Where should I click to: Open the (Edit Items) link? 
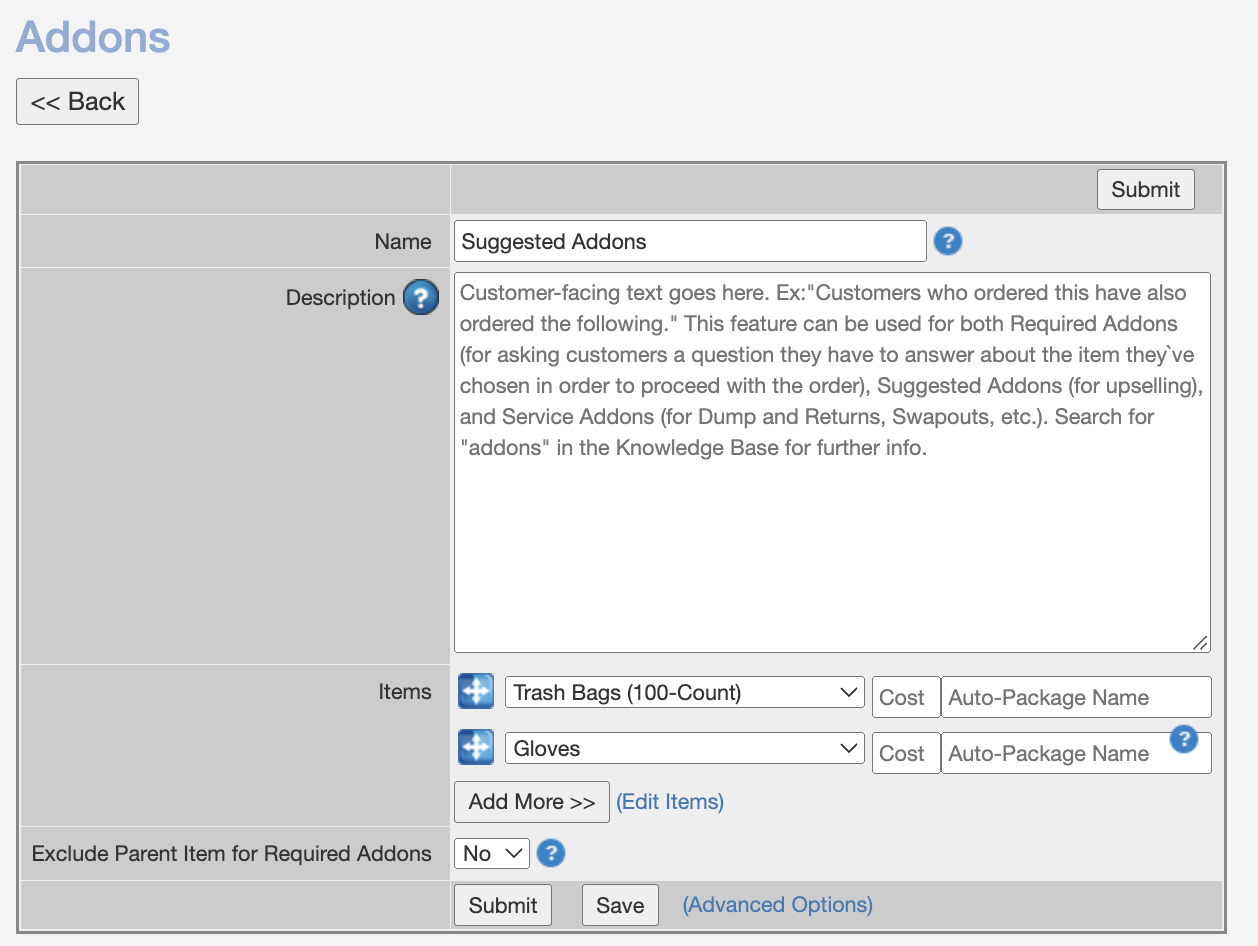pyautogui.click(x=670, y=802)
